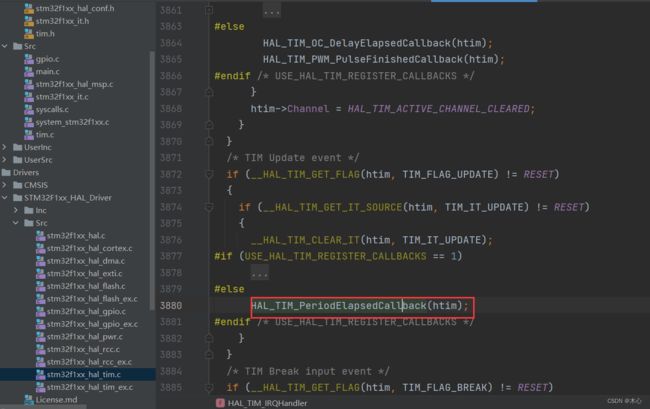Click the gpio.c file icon
This screenshot has width=650, height=409.
point(29,59)
